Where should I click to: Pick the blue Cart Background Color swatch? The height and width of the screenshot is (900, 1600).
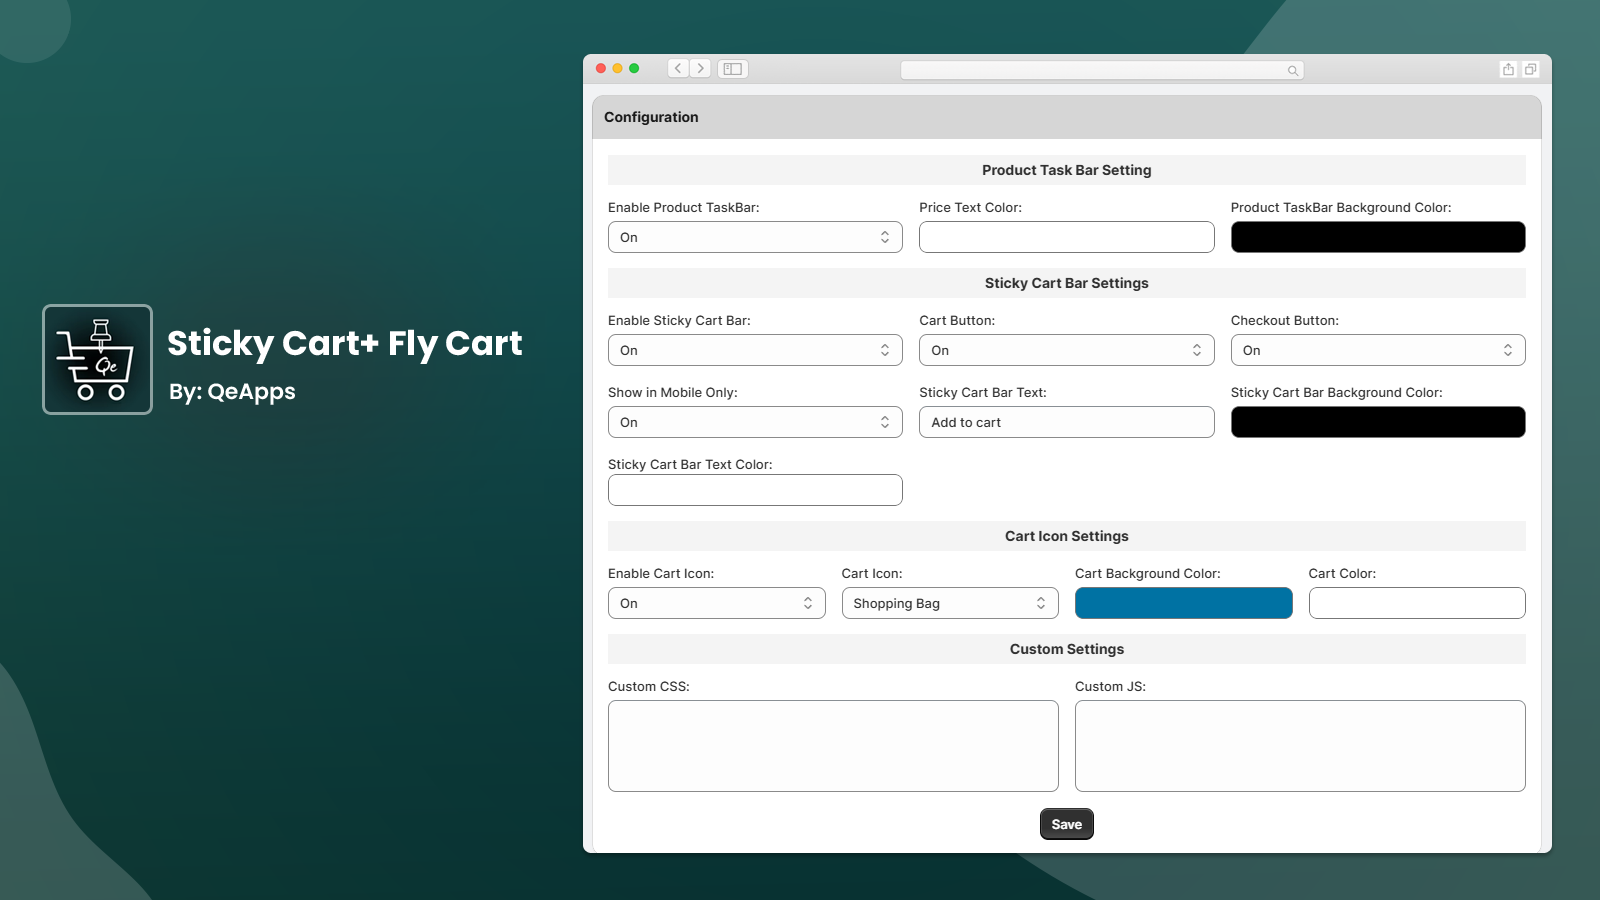coord(1183,603)
